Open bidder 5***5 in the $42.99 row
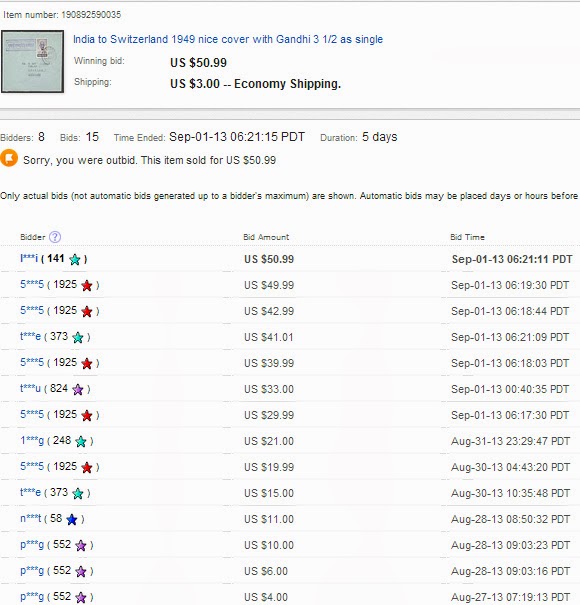The image size is (580, 605). [x=32, y=310]
